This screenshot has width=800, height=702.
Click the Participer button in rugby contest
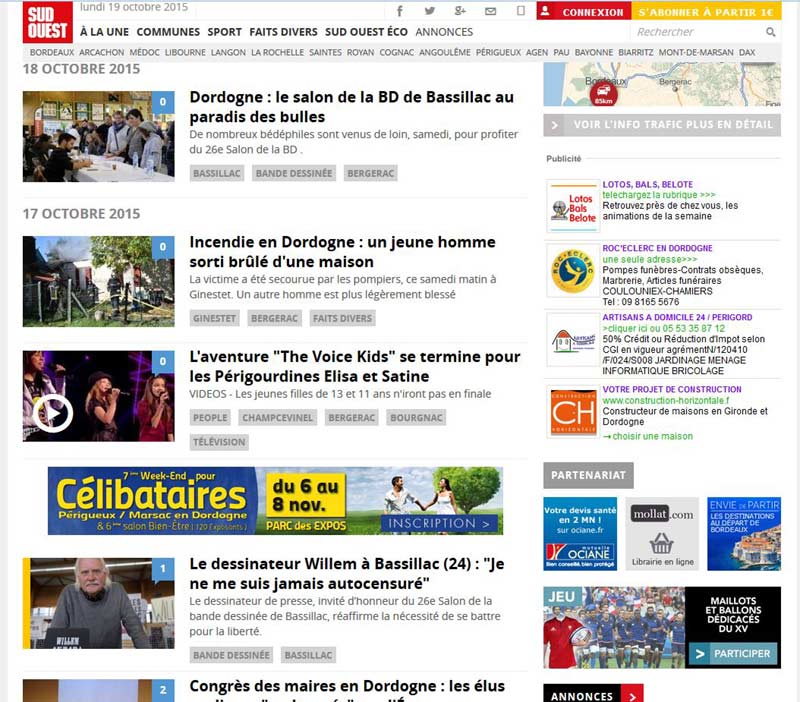tap(732, 653)
